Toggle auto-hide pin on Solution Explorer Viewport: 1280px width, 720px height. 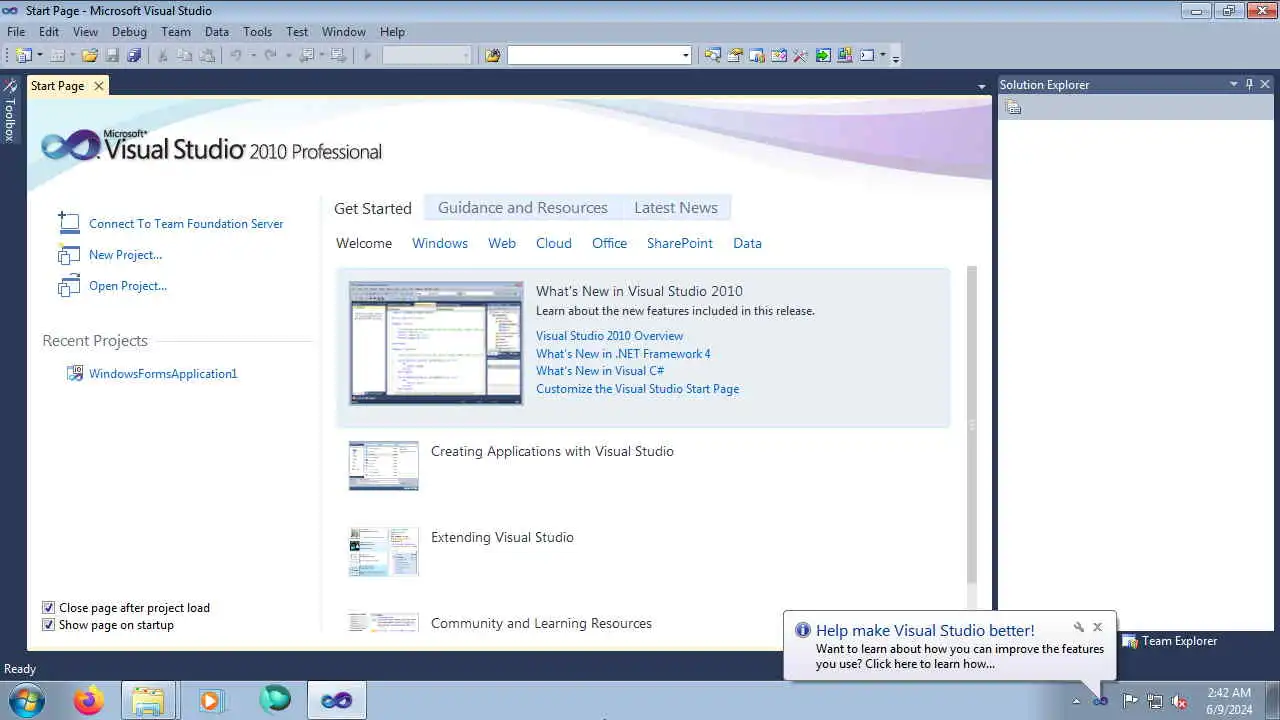1249,85
